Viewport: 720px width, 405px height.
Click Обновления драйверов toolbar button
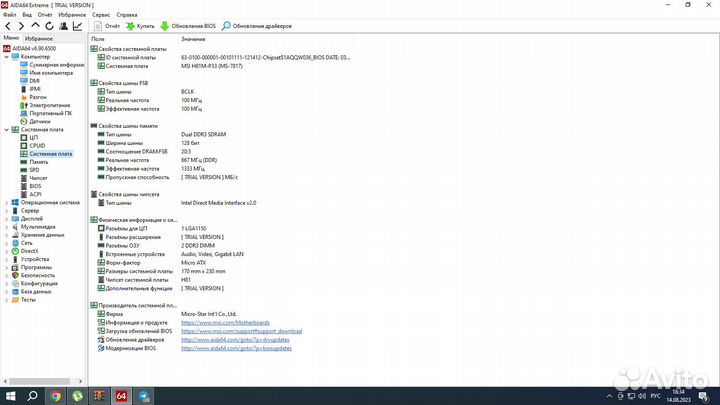(257, 26)
